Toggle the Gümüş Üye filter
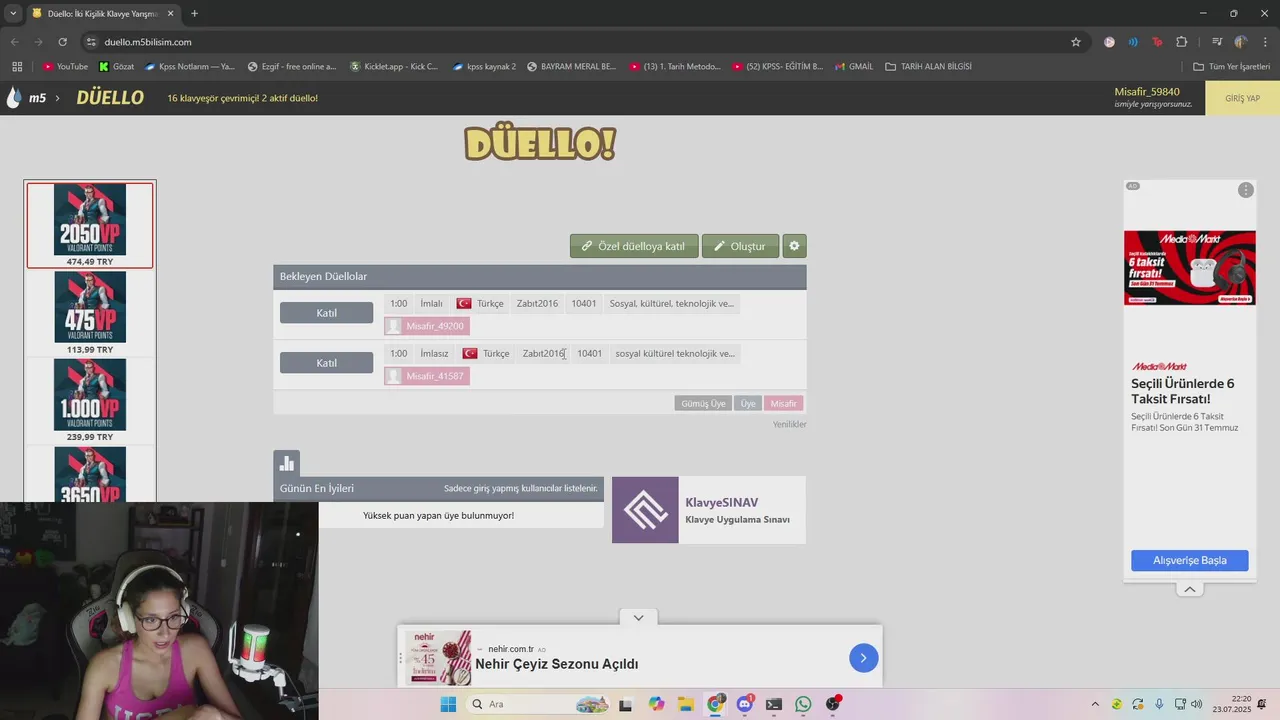Viewport: 1280px width, 720px height. [703, 403]
